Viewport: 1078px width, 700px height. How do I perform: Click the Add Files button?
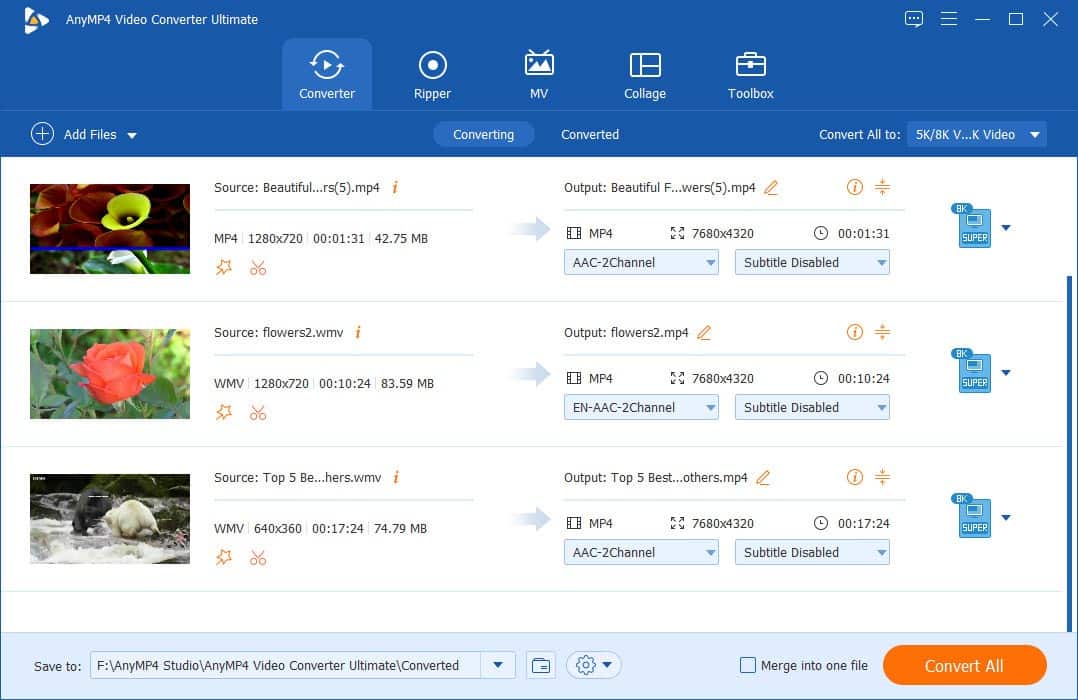coord(84,134)
